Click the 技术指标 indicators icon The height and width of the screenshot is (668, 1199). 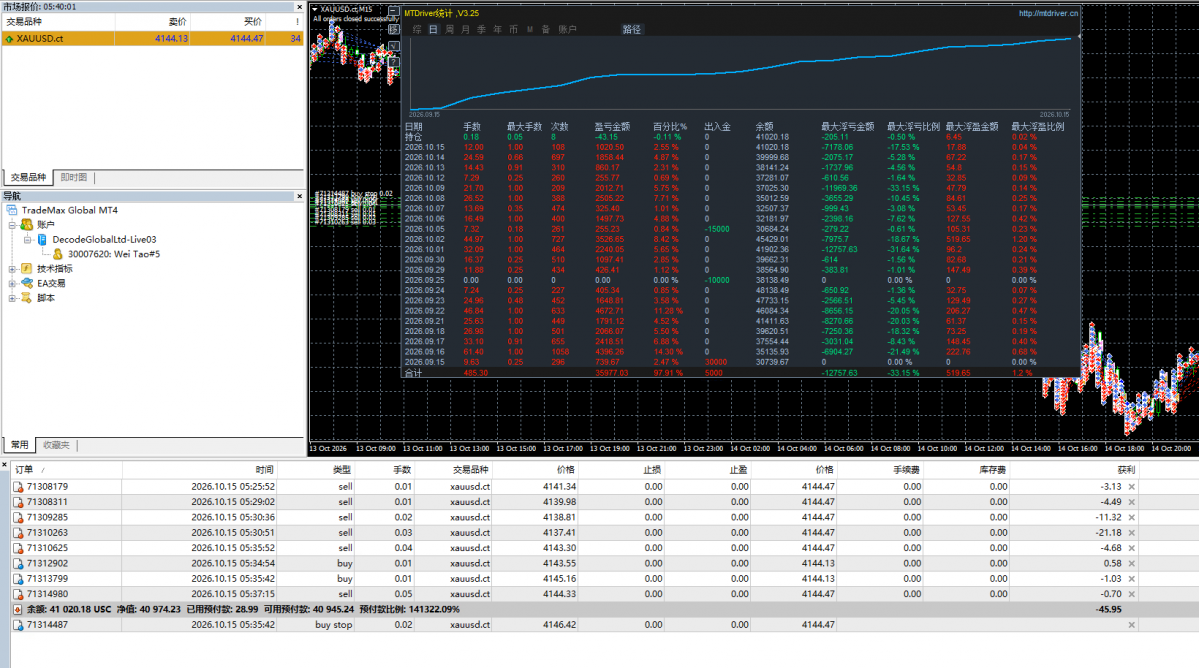click(x=27, y=268)
